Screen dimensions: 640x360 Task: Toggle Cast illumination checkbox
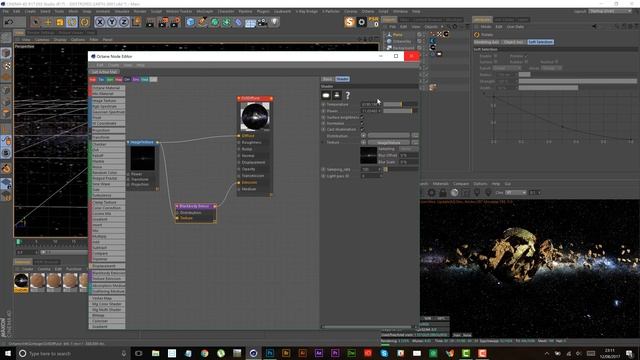point(362,129)
